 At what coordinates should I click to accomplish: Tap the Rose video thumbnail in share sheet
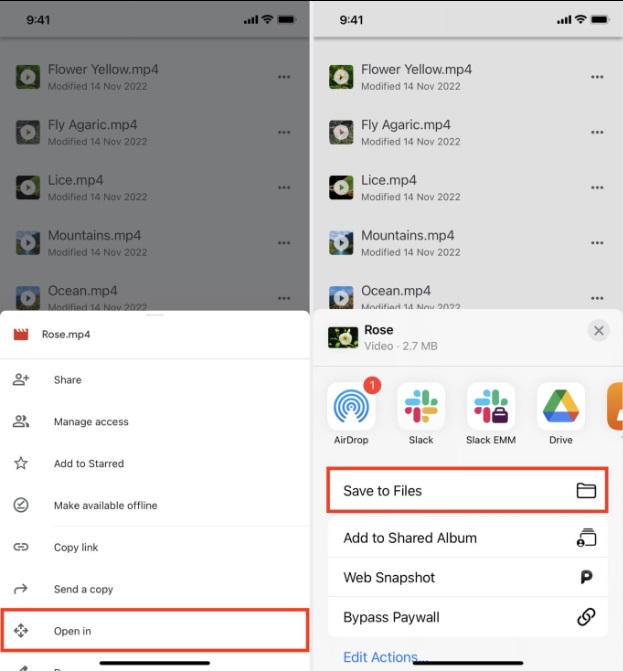click(343, 338)
